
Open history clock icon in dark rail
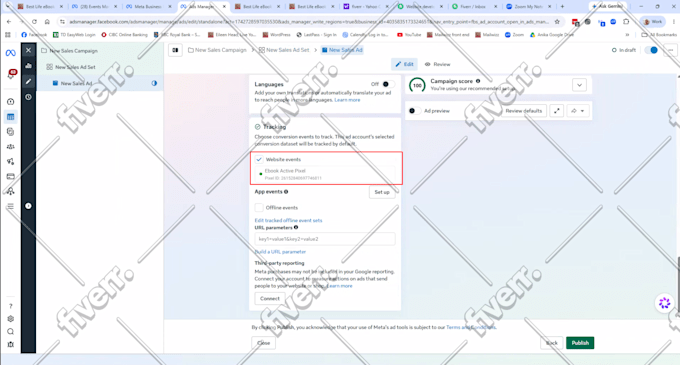click(x=28, y=97)
